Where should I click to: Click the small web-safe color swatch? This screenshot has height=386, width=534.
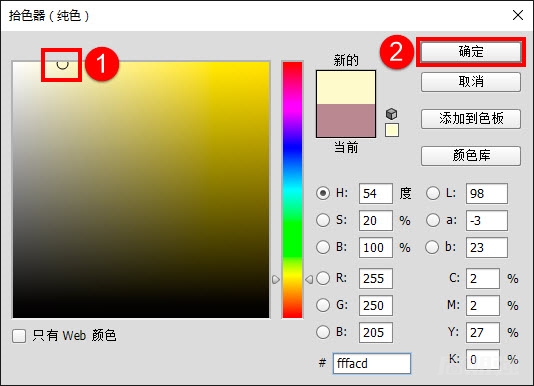(392, 130)
